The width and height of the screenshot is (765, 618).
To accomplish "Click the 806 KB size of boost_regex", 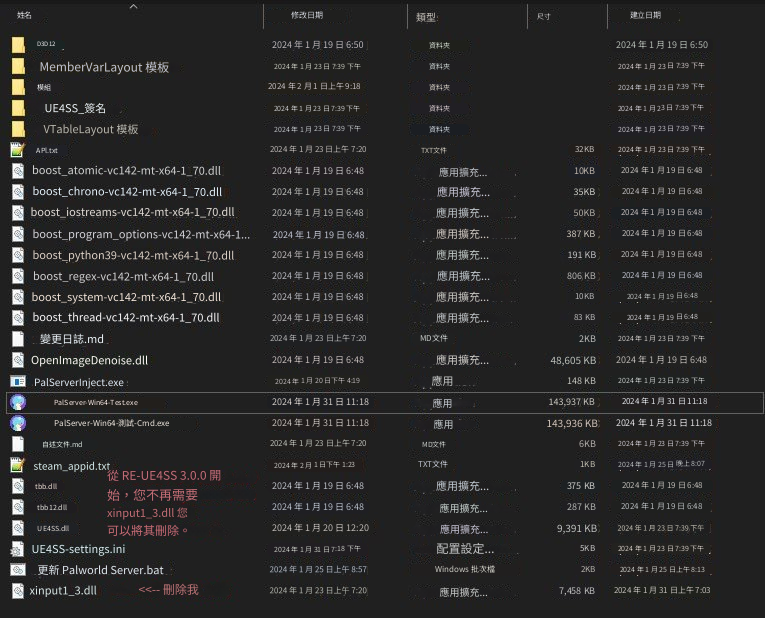I will click(581, 276).
